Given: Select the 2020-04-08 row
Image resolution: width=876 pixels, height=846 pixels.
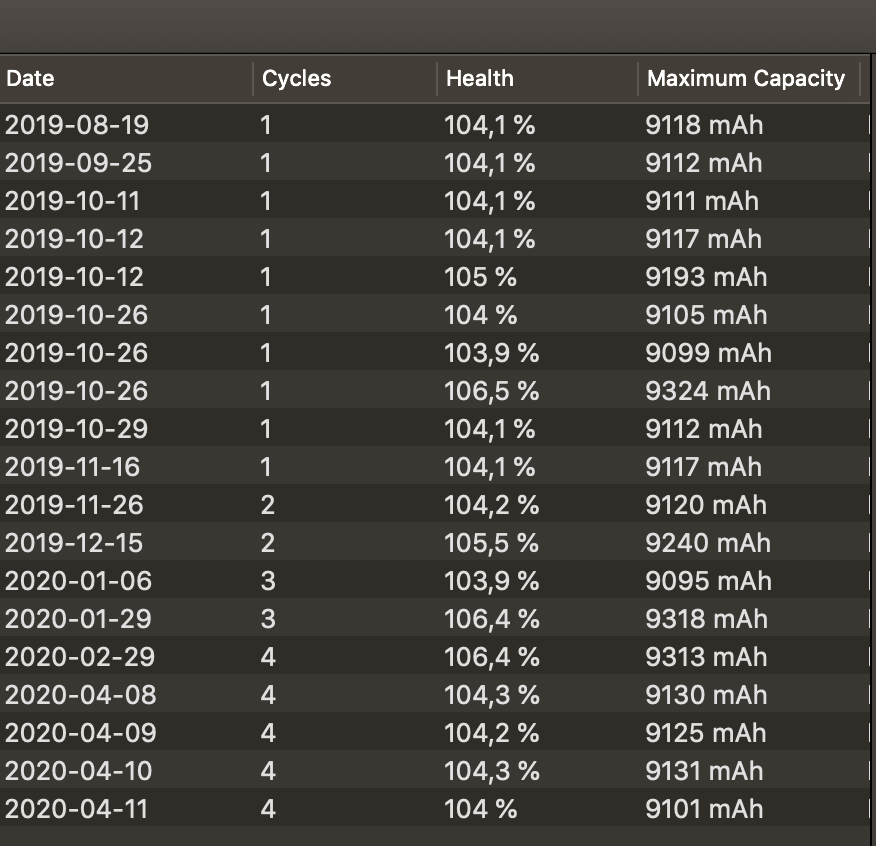Looking at the screenshot, I should point(435,693).
